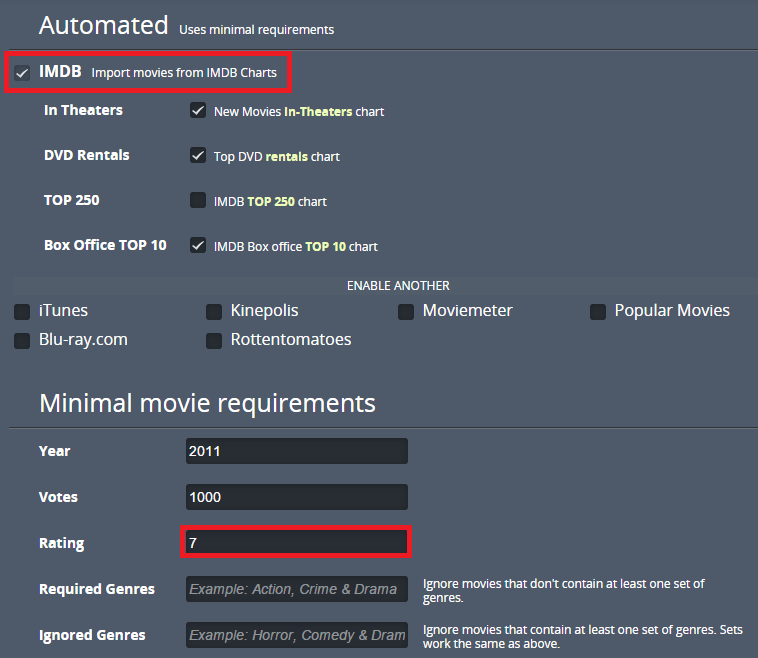The width and height of the screenshot is (758, 658).
Task: Click the Box Office TOP 10 label
Action: (105, 245)
